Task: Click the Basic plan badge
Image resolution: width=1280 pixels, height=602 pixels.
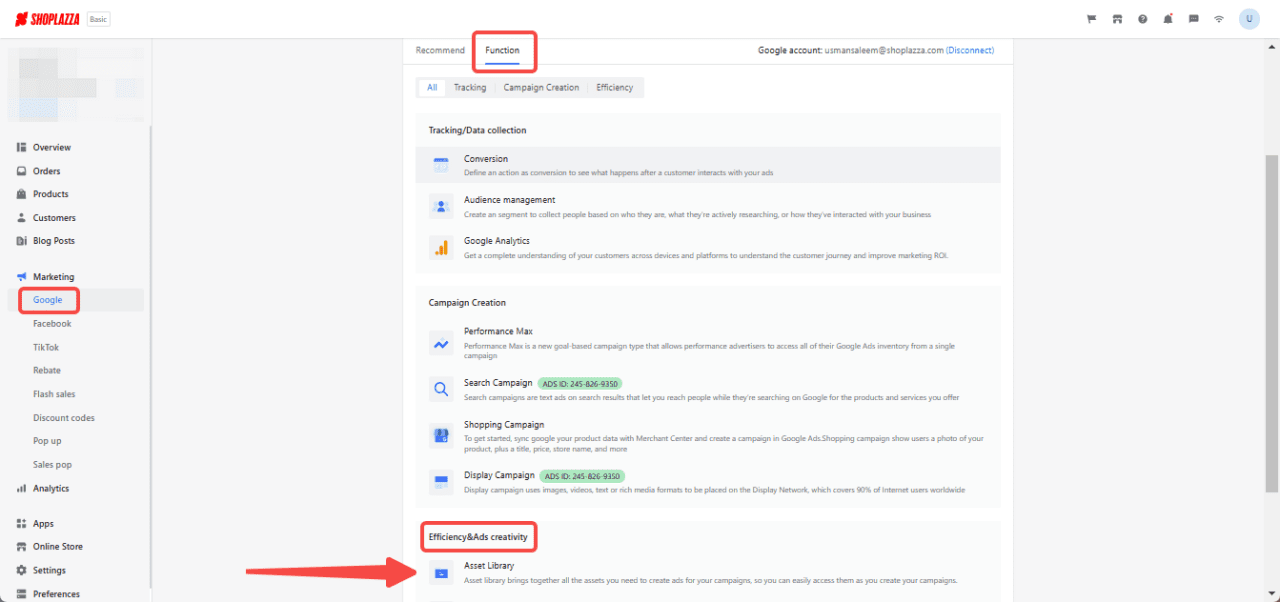Action: pos(98,19)
